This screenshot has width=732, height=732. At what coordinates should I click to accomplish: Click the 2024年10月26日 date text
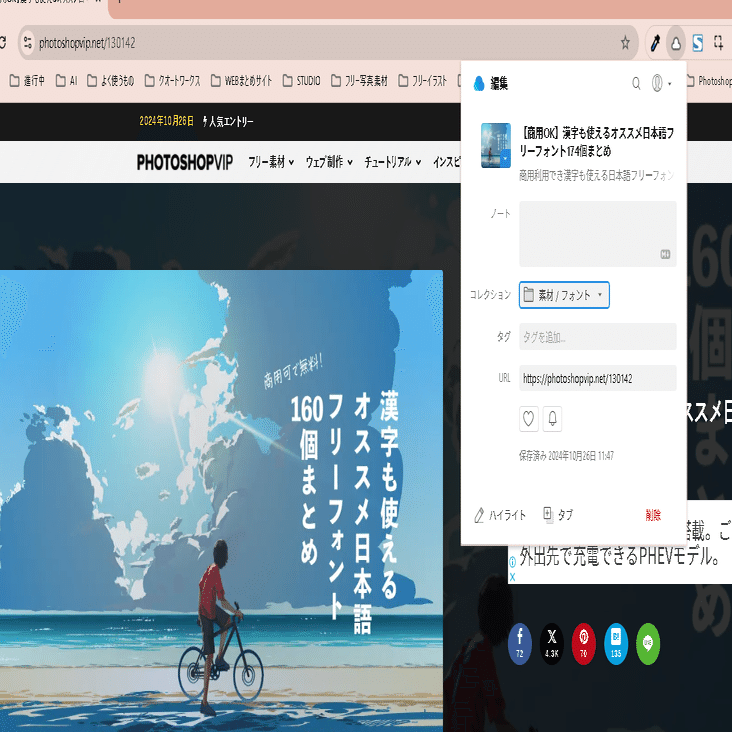tap(166, 121)
